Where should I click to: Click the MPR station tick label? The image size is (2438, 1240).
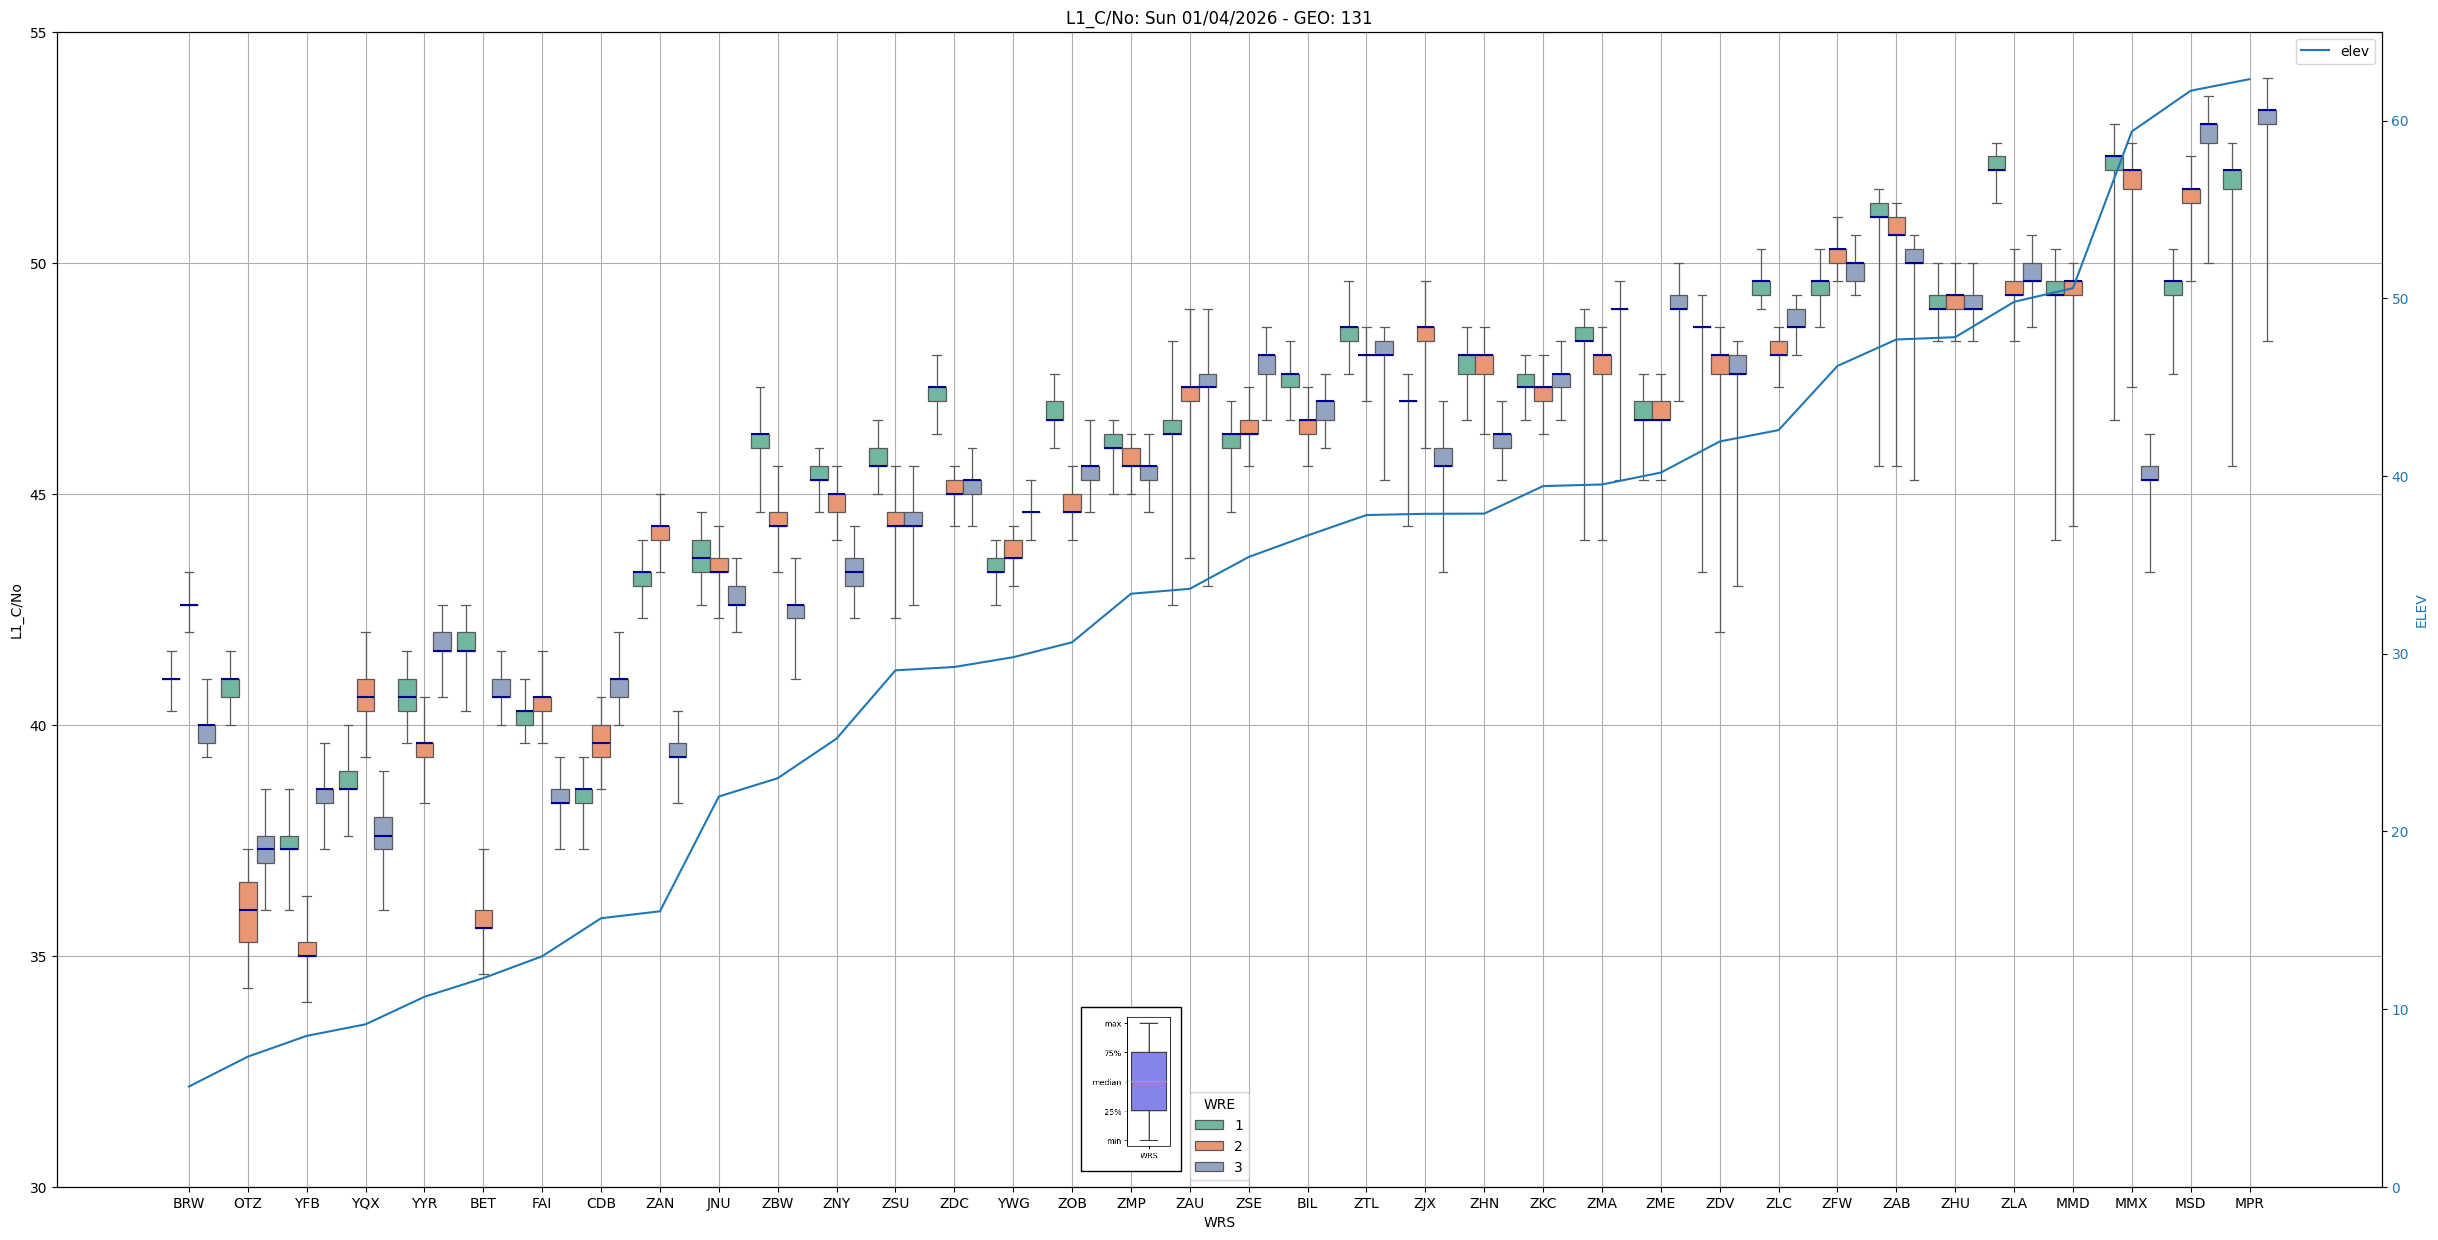(x=2248, y=1203)
